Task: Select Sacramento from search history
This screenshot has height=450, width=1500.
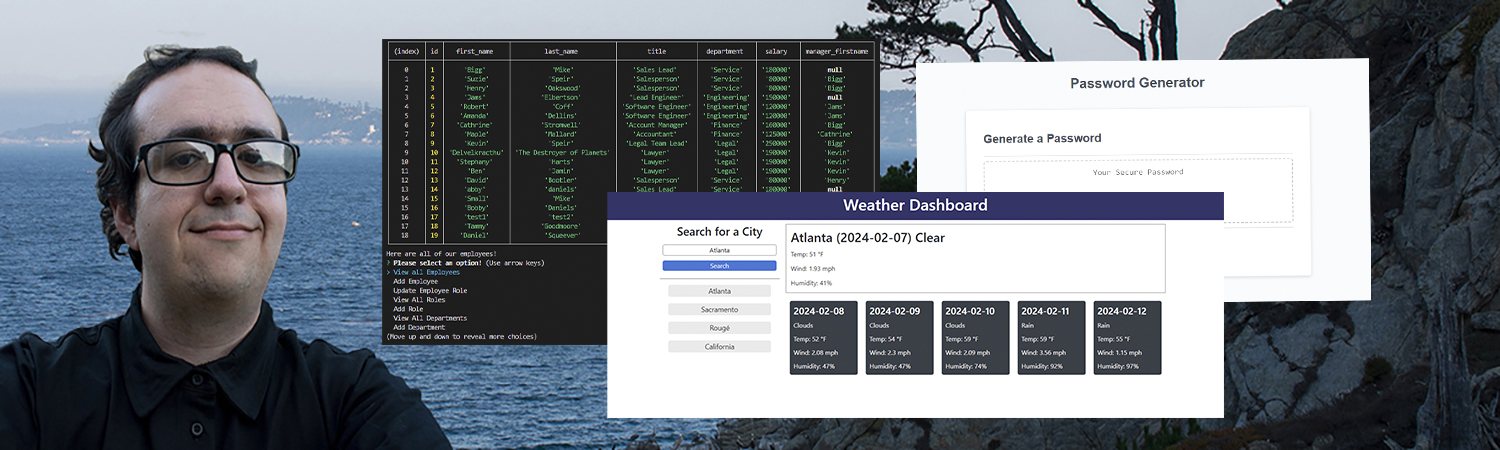Action: pos(719,310)
